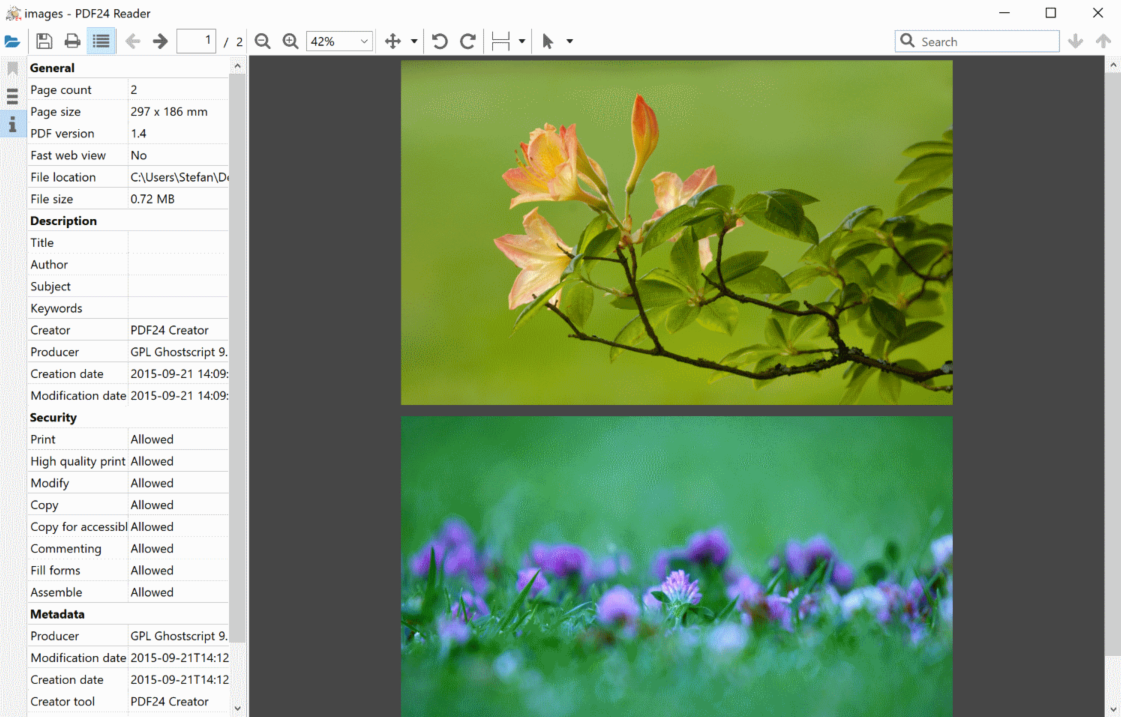Go to the next page arrow

coord(160,41)
